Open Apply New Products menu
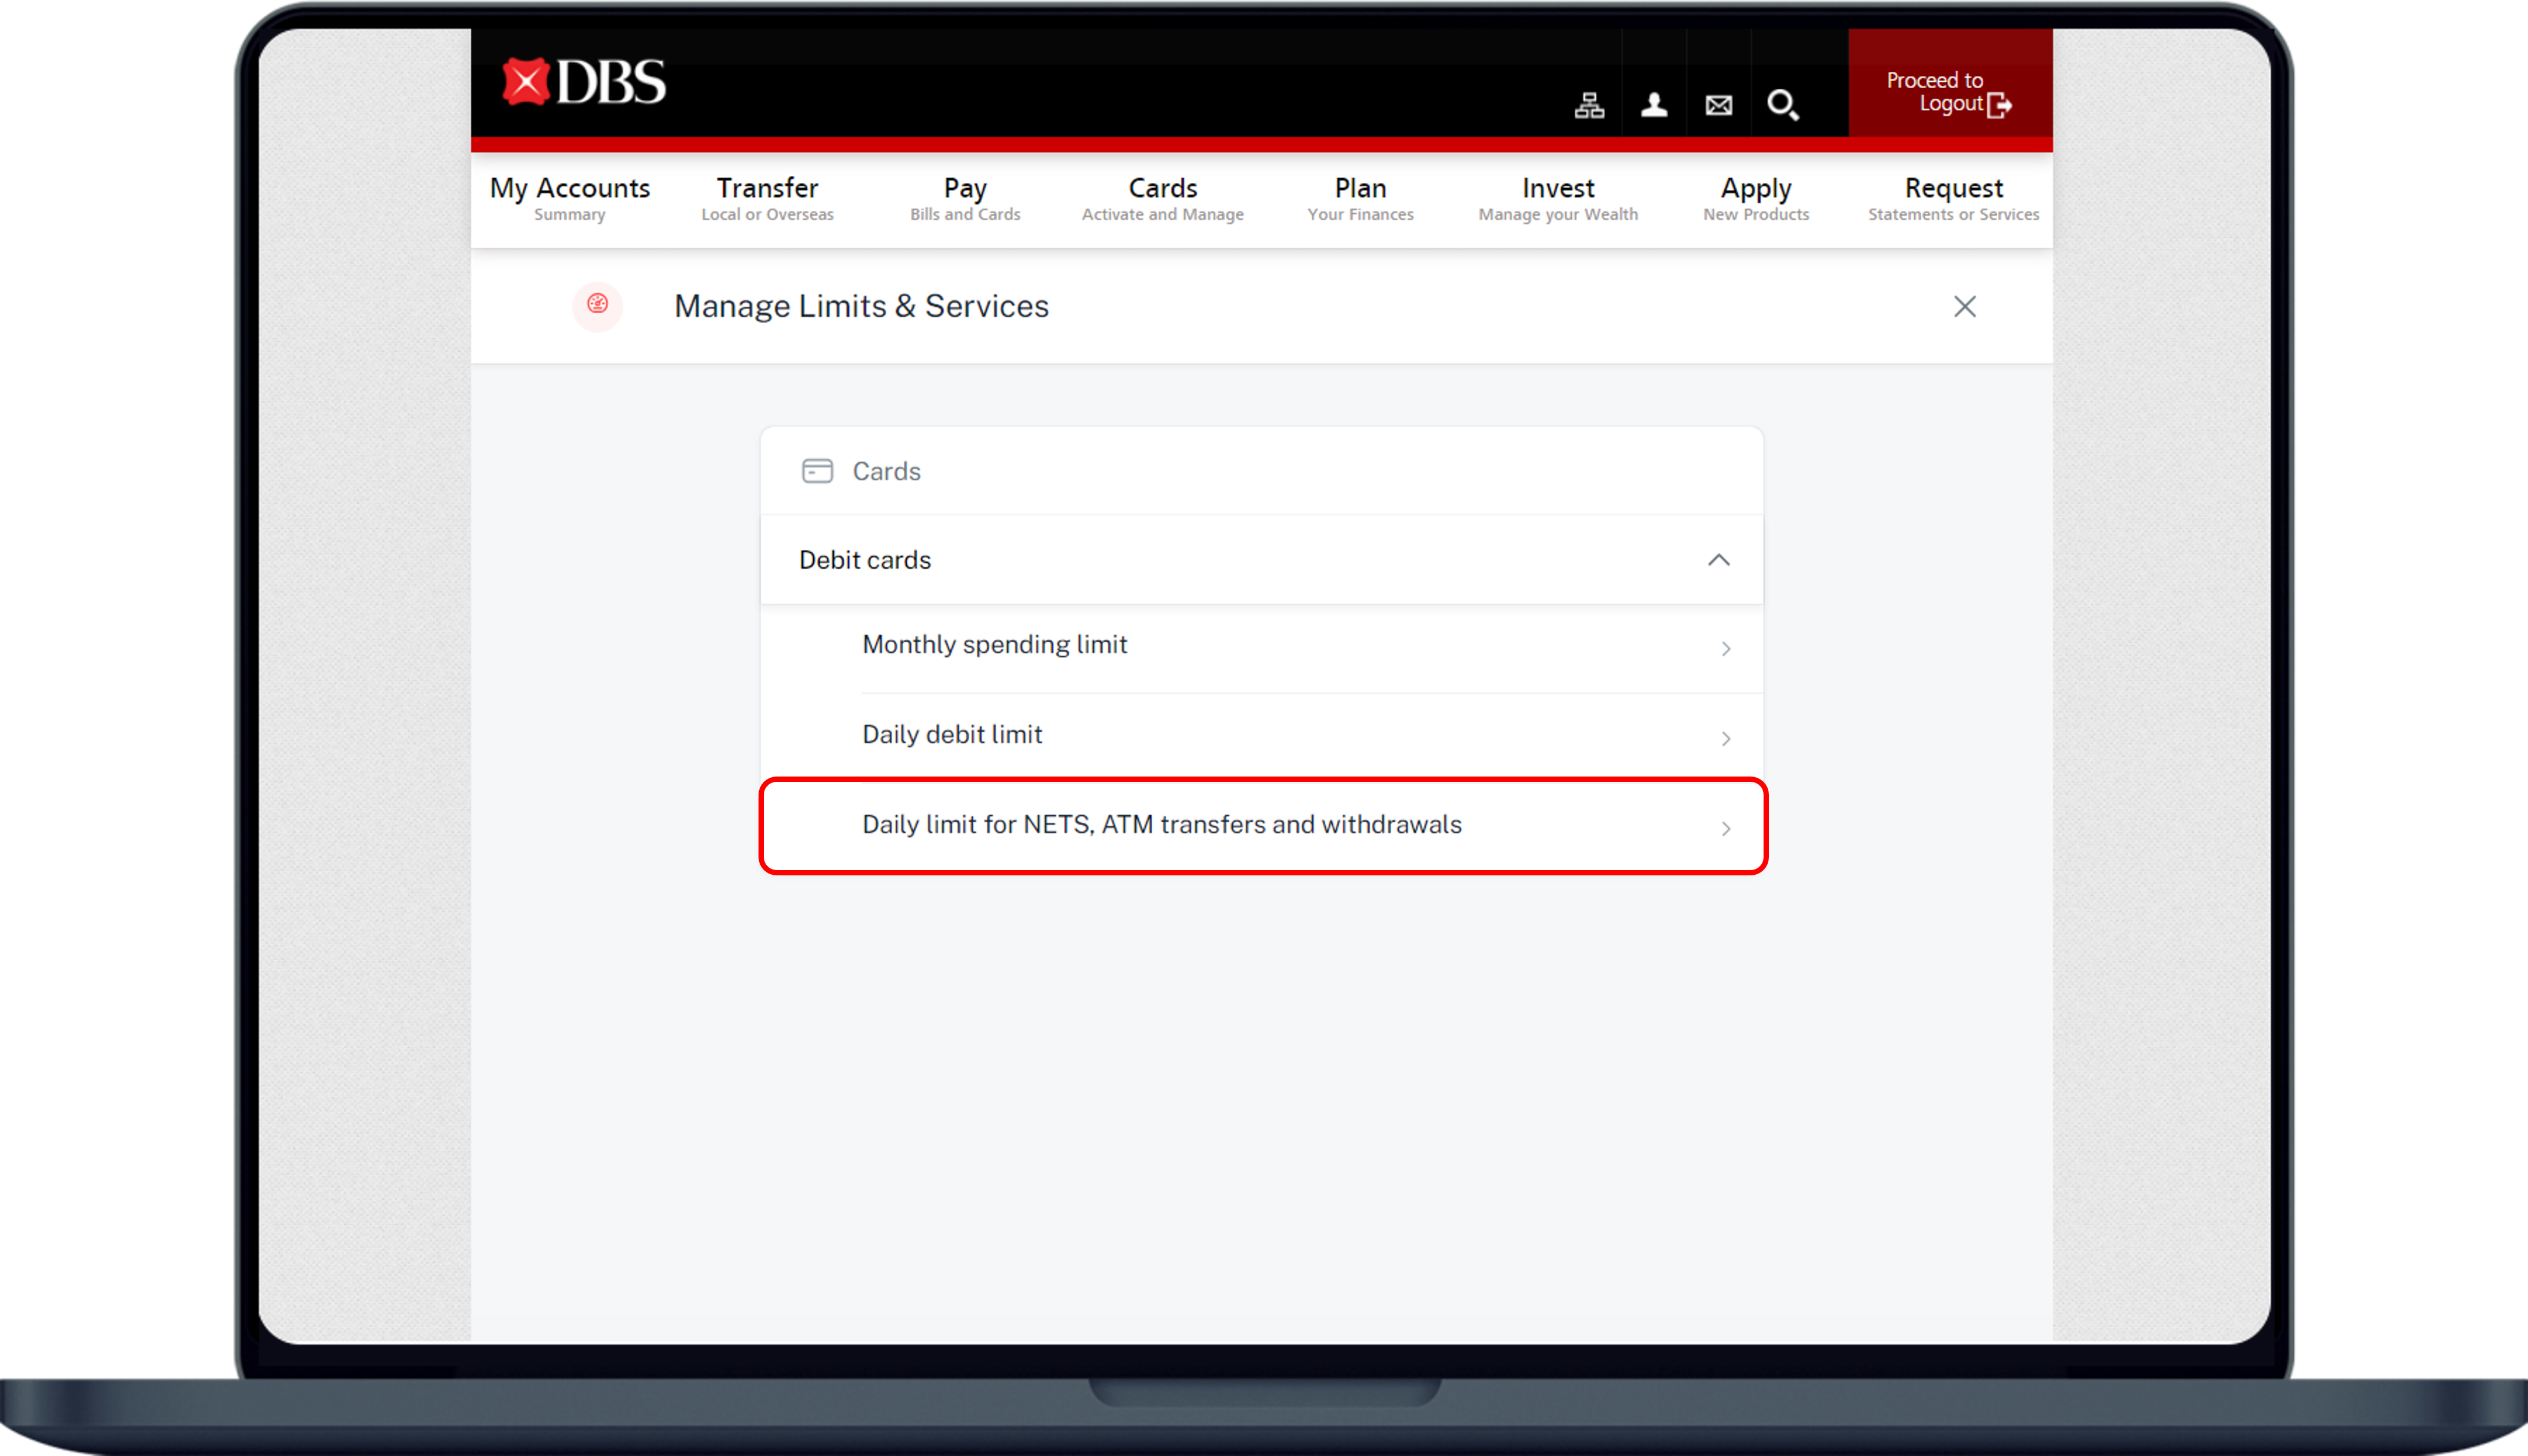 pyautogui.click(x=1755, y=198)
